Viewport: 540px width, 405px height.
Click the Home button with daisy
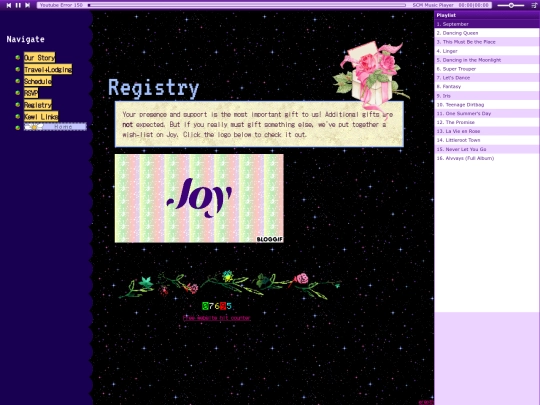55,127
